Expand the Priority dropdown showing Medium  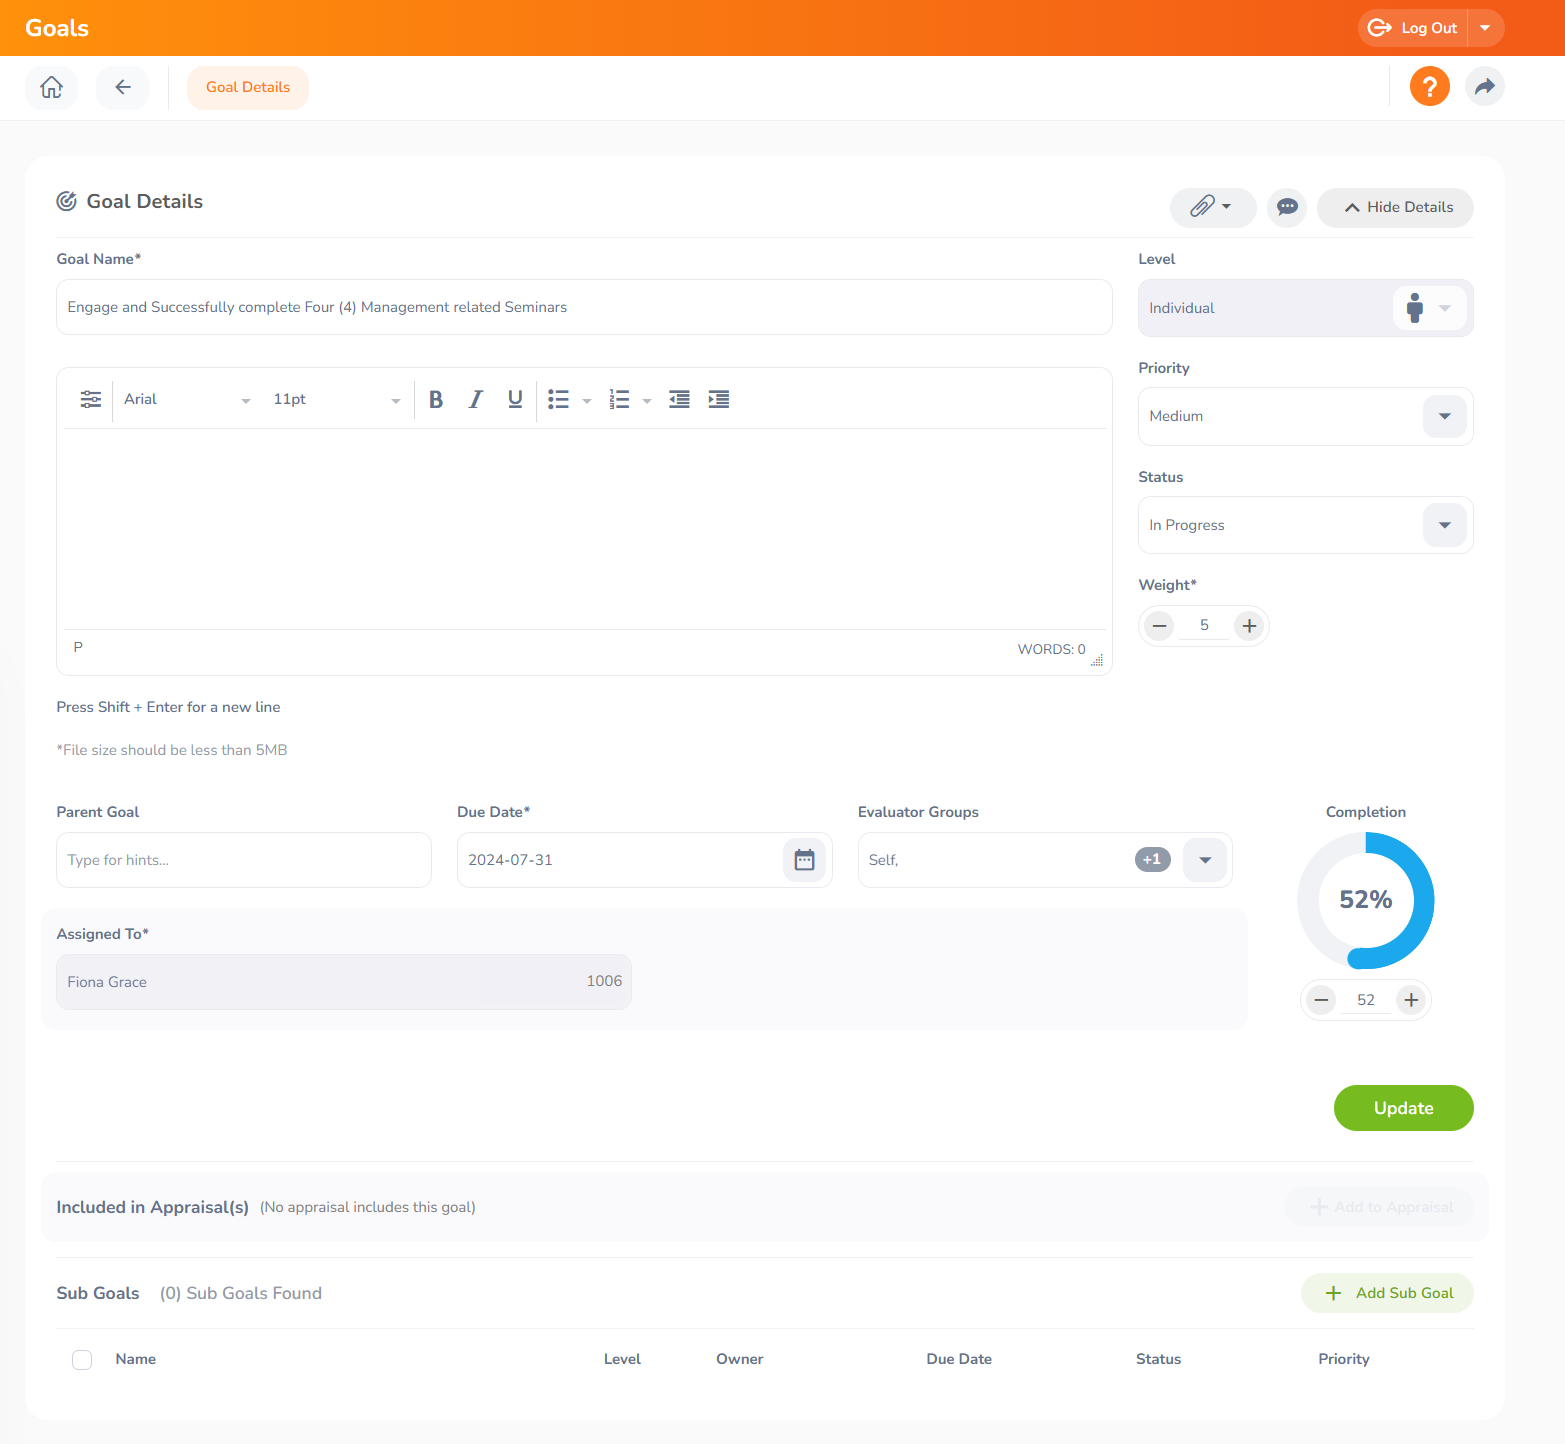pyautogui.click(x=1444, y=416)
